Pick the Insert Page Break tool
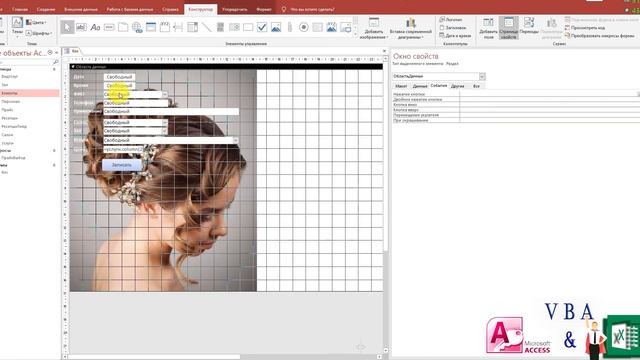This screenshot has width=640, height=360. [x=178, y=27]
